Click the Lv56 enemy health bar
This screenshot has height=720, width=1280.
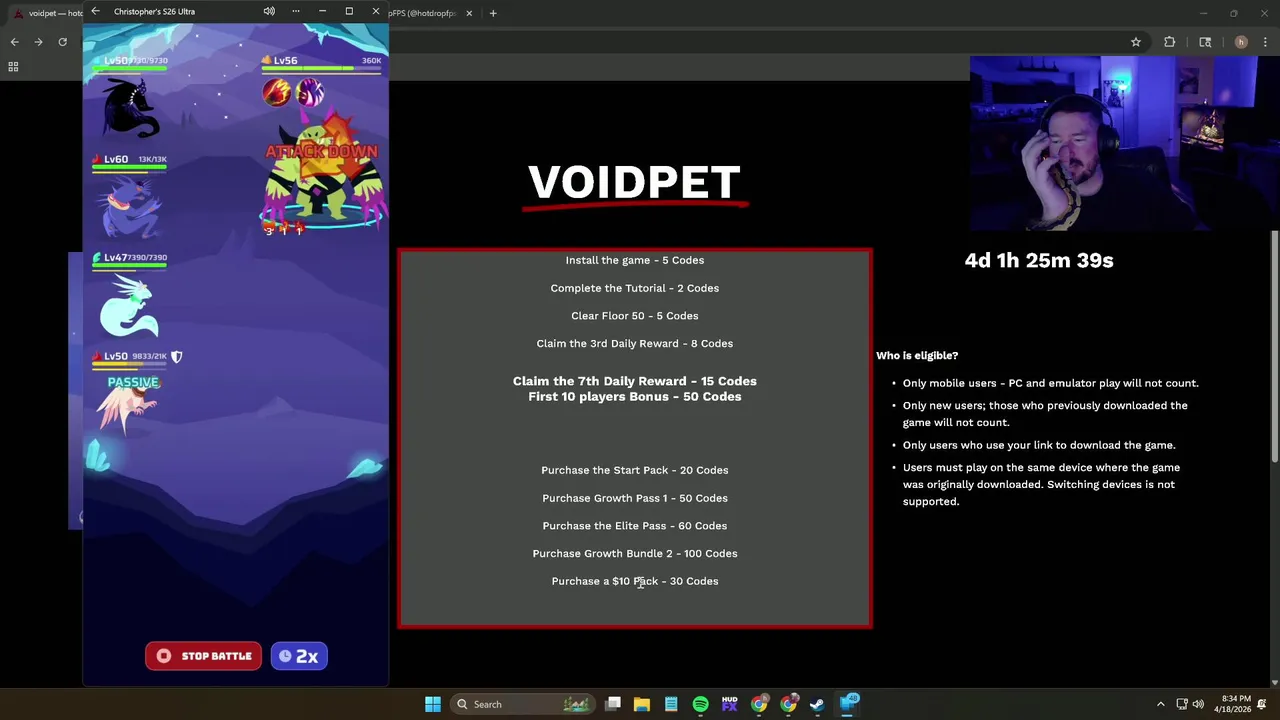click(x=321, y=70)
